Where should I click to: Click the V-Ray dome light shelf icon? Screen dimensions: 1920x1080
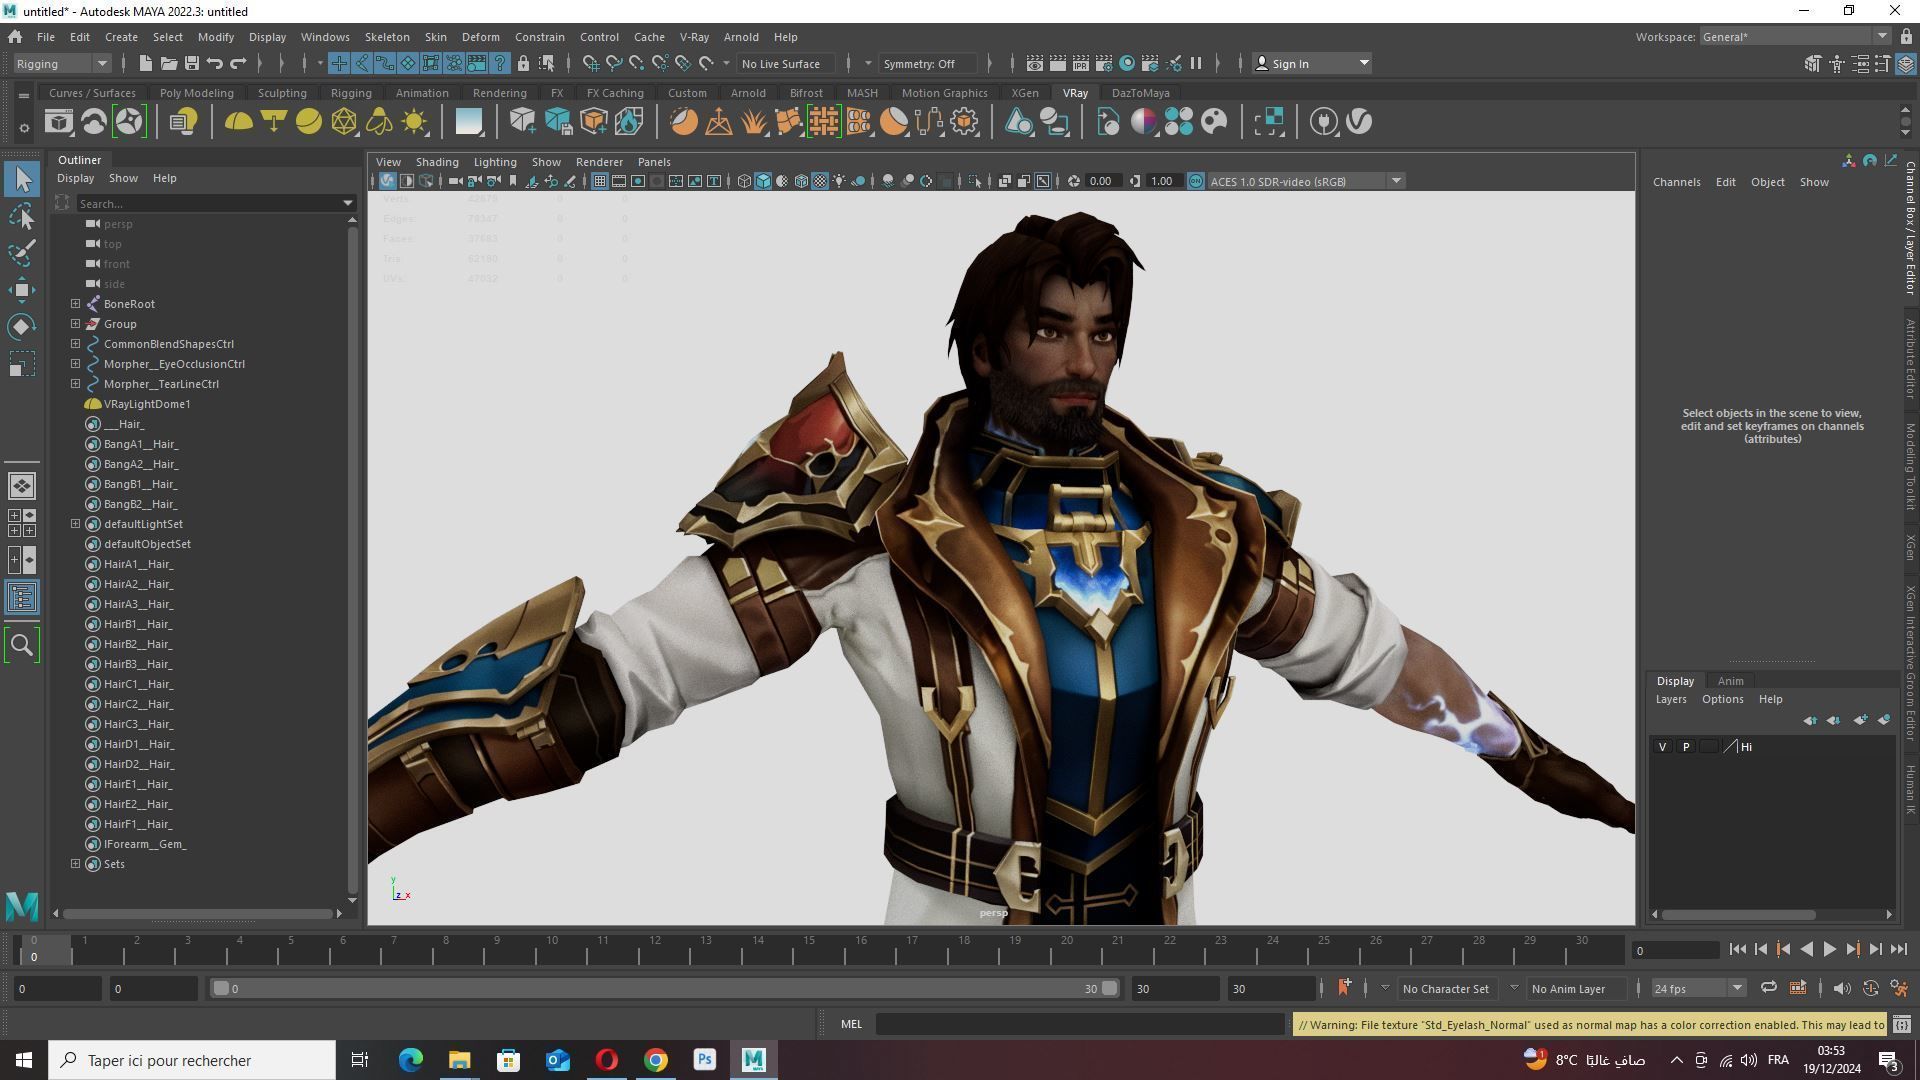238,122
